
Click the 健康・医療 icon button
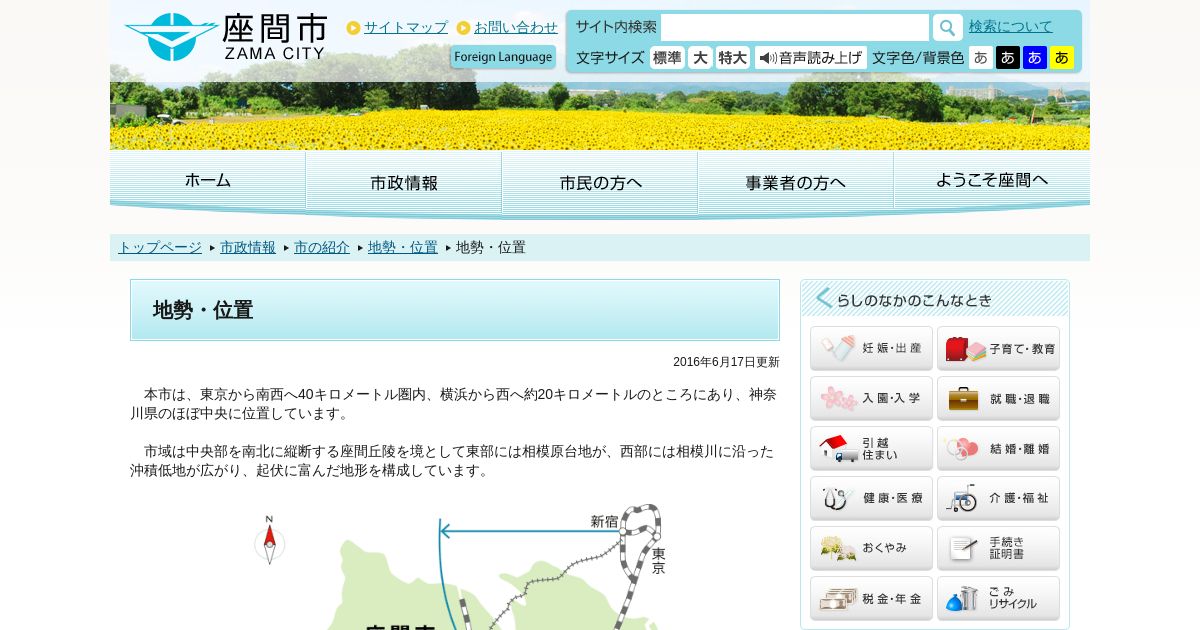pyautogui.click(x=871, y=498)
